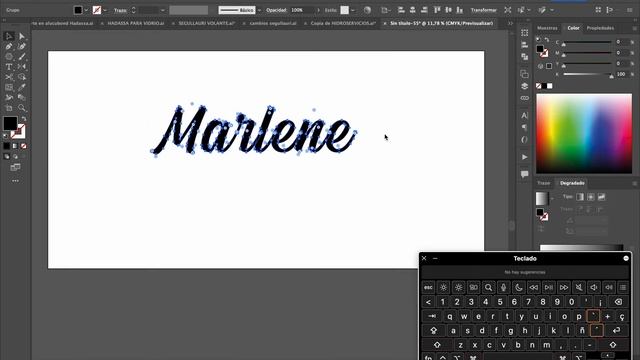
Task: Select the Selection tool in toolbar
Action: tap(9, 36)
